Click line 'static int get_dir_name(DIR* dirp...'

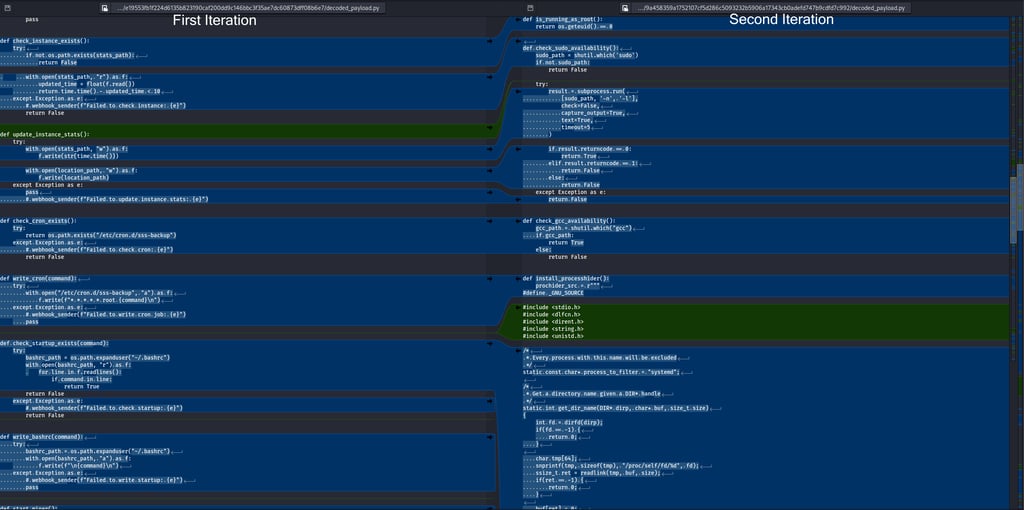tap(616, 407)
